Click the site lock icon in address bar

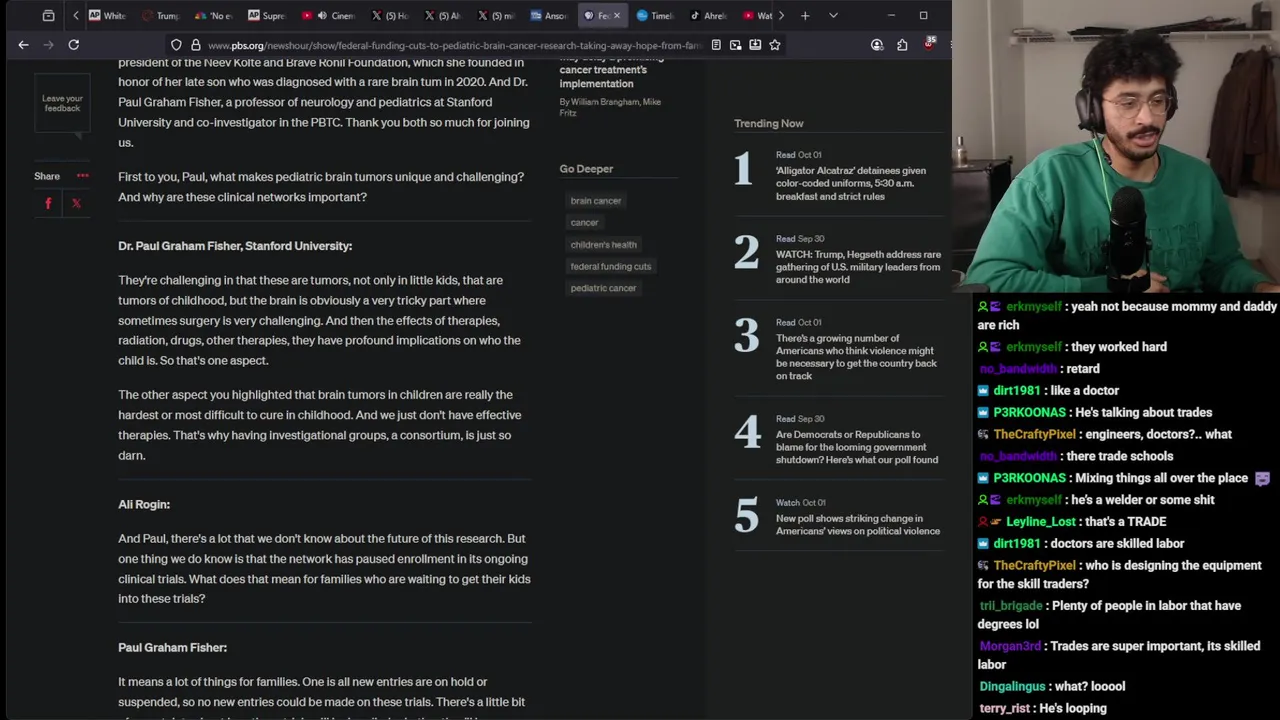click(196, 45)
